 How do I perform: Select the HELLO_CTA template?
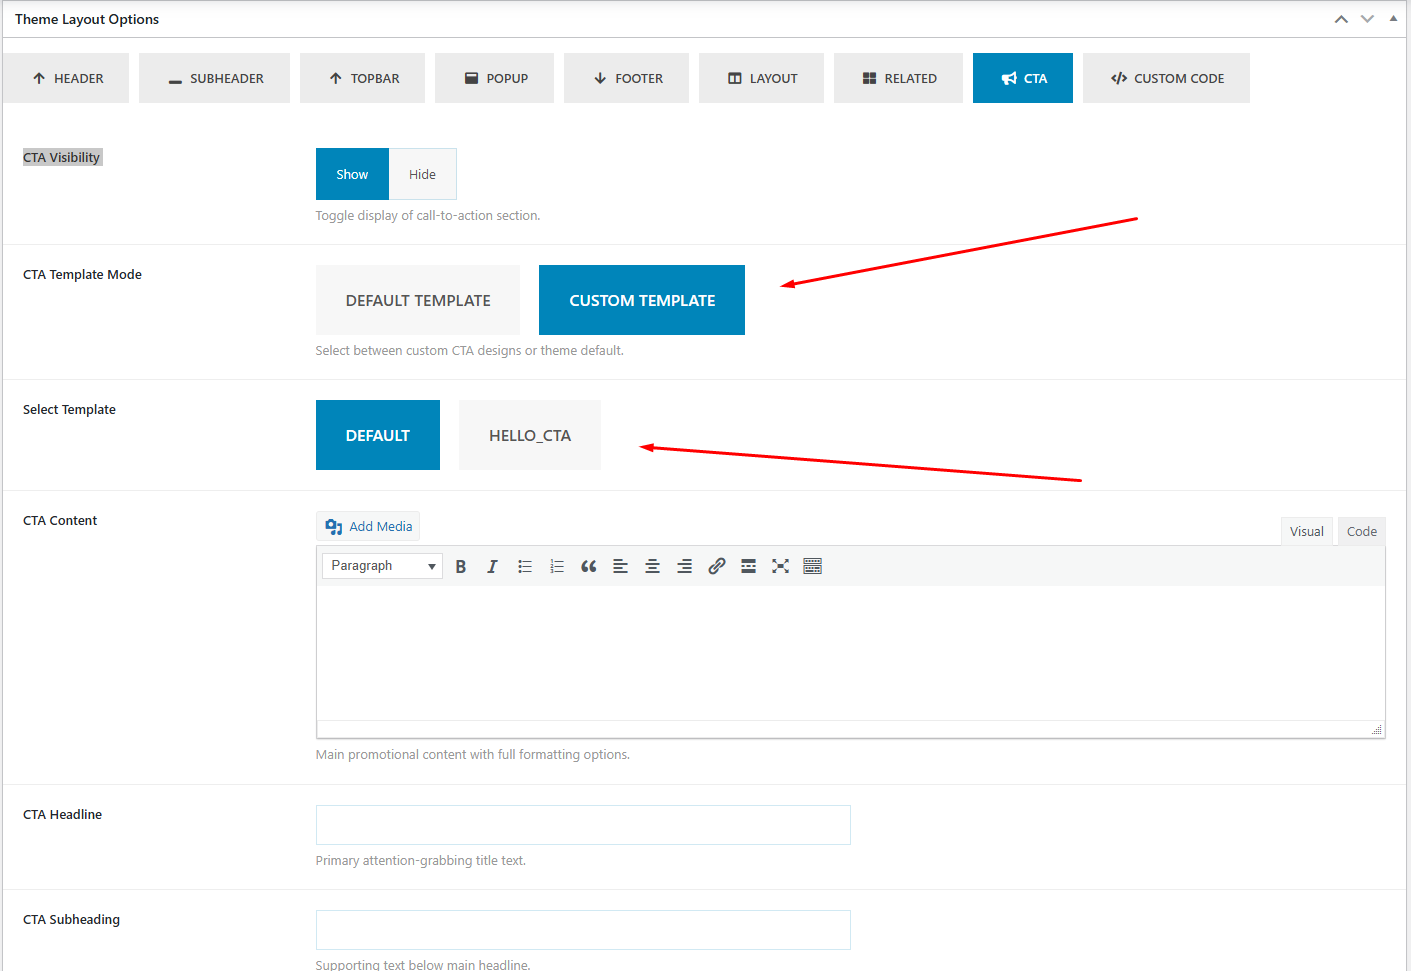tap(529, 435)
